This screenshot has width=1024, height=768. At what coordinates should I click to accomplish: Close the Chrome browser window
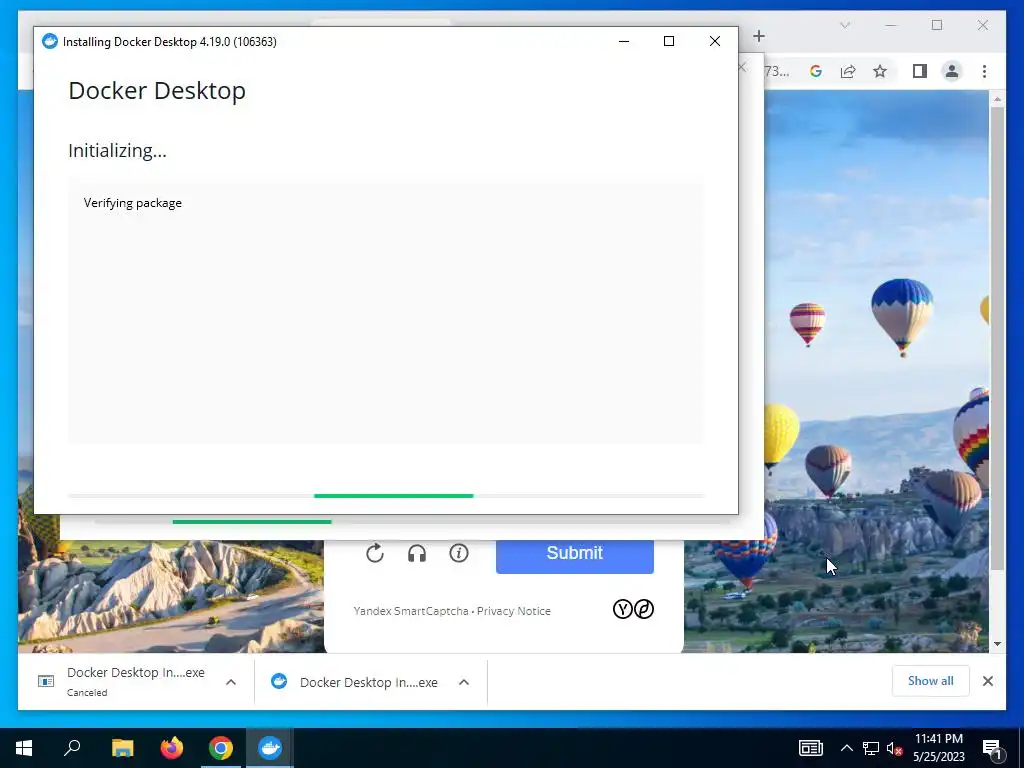(x=983, y=25)
